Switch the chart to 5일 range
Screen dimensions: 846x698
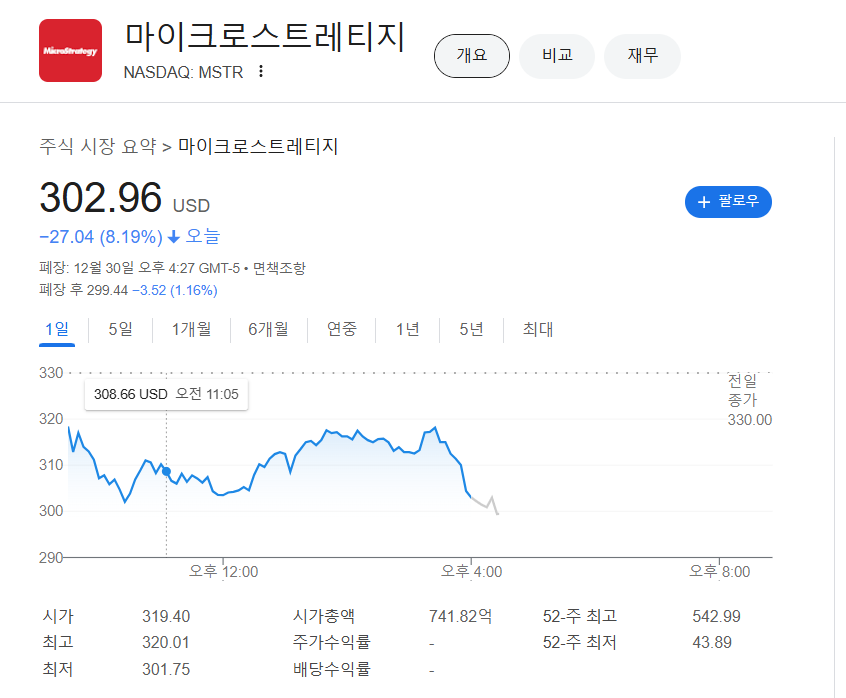click(x=120, y=329)
